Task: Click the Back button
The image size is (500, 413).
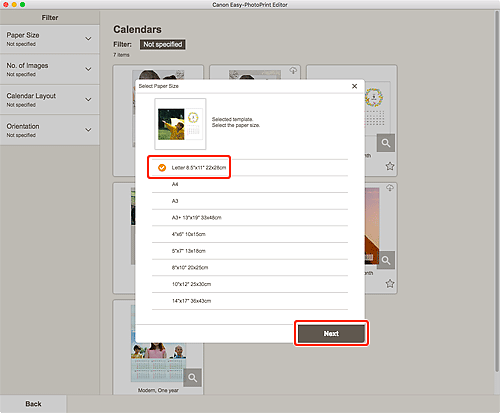Action: click(x=33, y=404)
